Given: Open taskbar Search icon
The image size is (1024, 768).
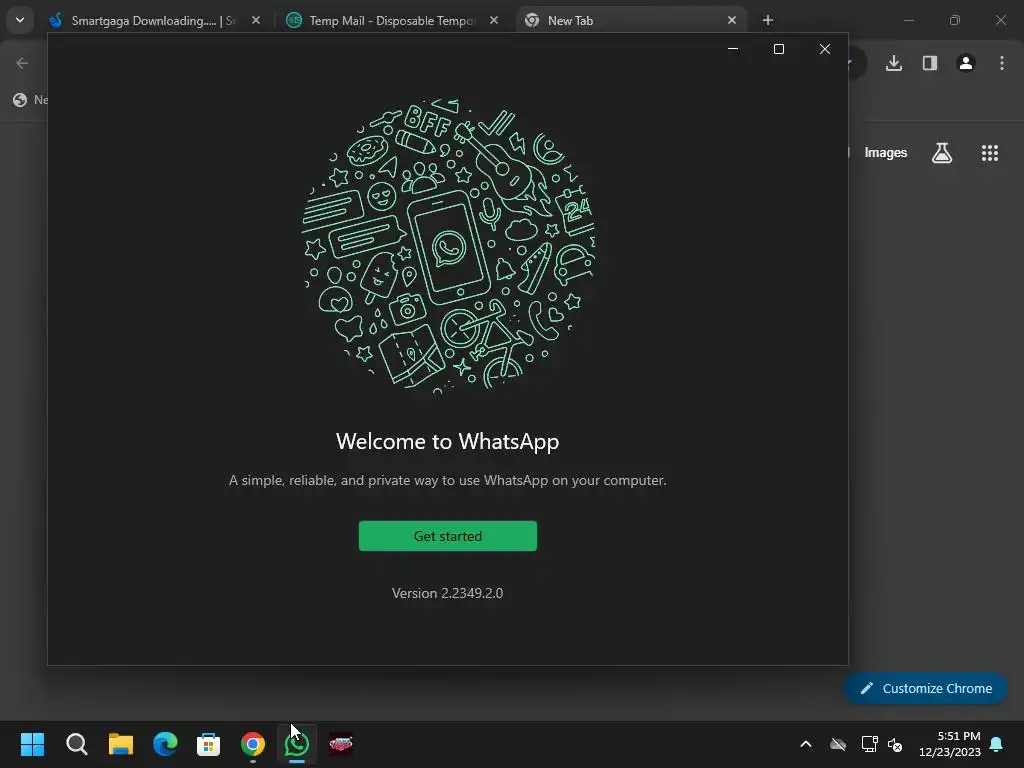Looking at the screenshot, I should [76, 744].
